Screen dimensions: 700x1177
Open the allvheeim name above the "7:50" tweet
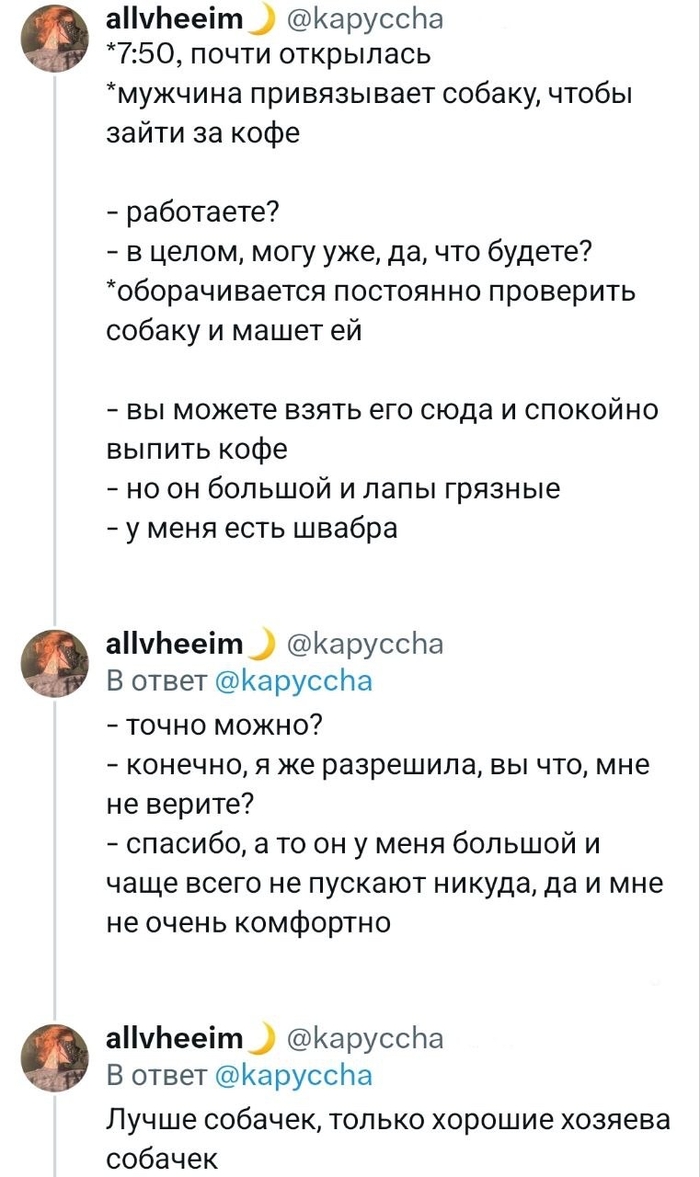coord(175,19)
